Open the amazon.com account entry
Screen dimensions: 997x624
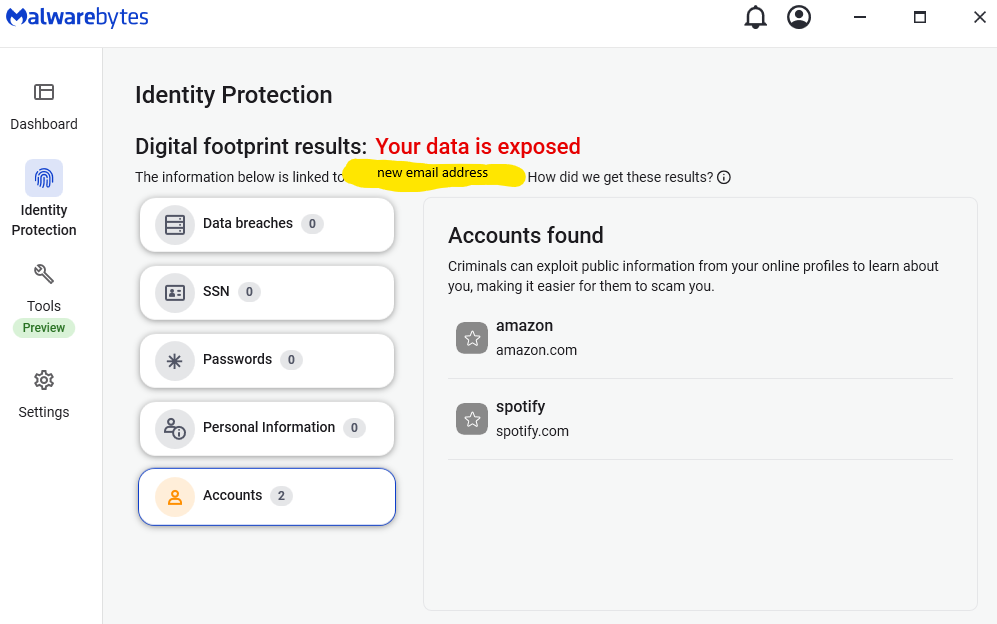click(700, 338)
